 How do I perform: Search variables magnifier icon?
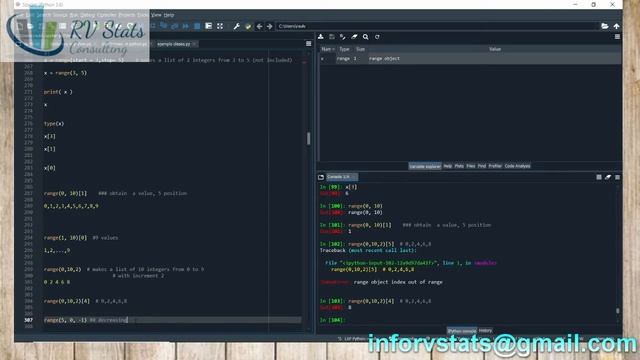coord(366,37)
